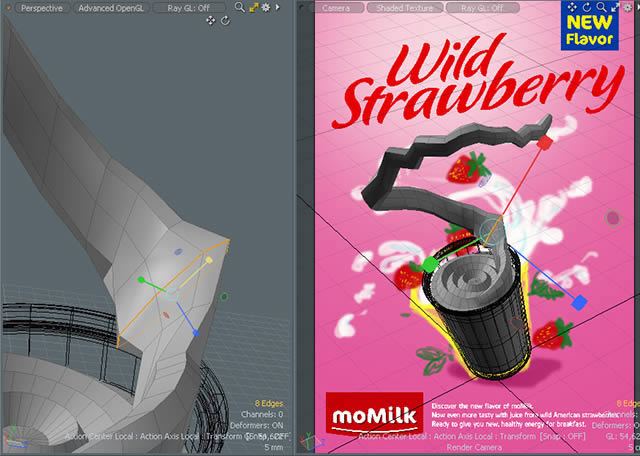Click the 'Channels: 0' status text
640x456 pixels.
pos(262,414)
